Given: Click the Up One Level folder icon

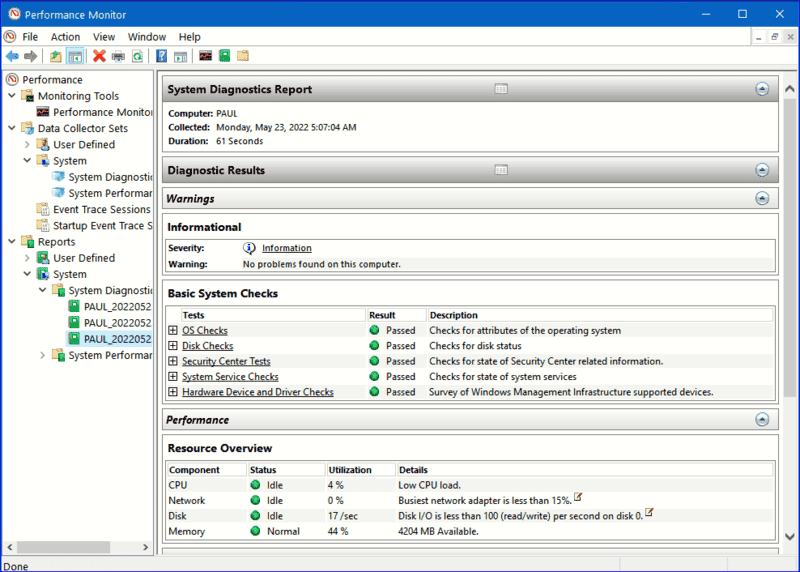Looking at the screenshot, I should [56, 56].
